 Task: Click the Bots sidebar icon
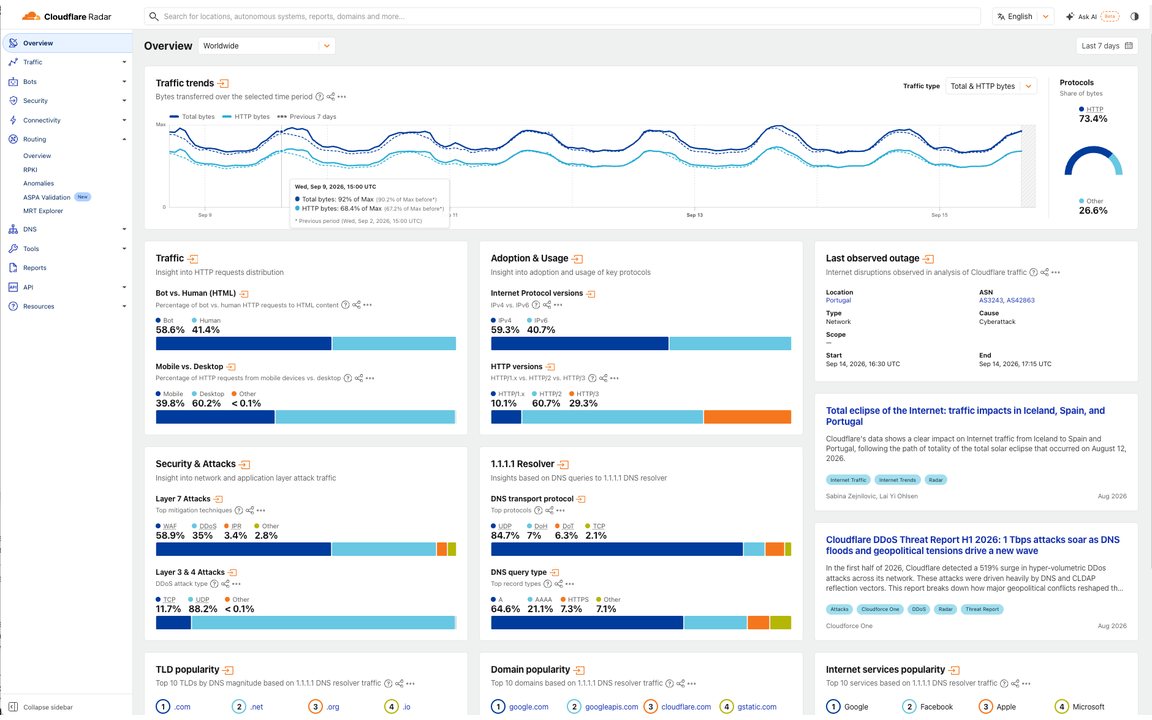click(x=12, y=82)
